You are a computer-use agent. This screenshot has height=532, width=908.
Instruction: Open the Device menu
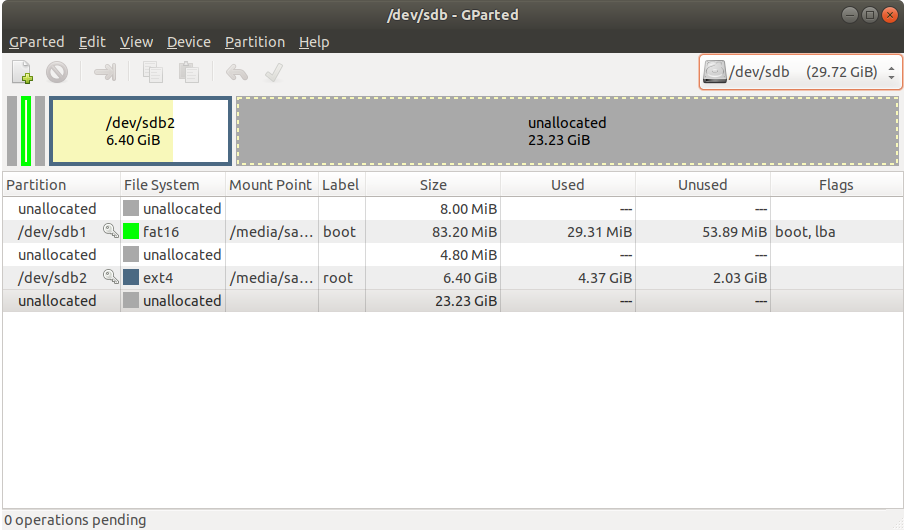[189, 42]
